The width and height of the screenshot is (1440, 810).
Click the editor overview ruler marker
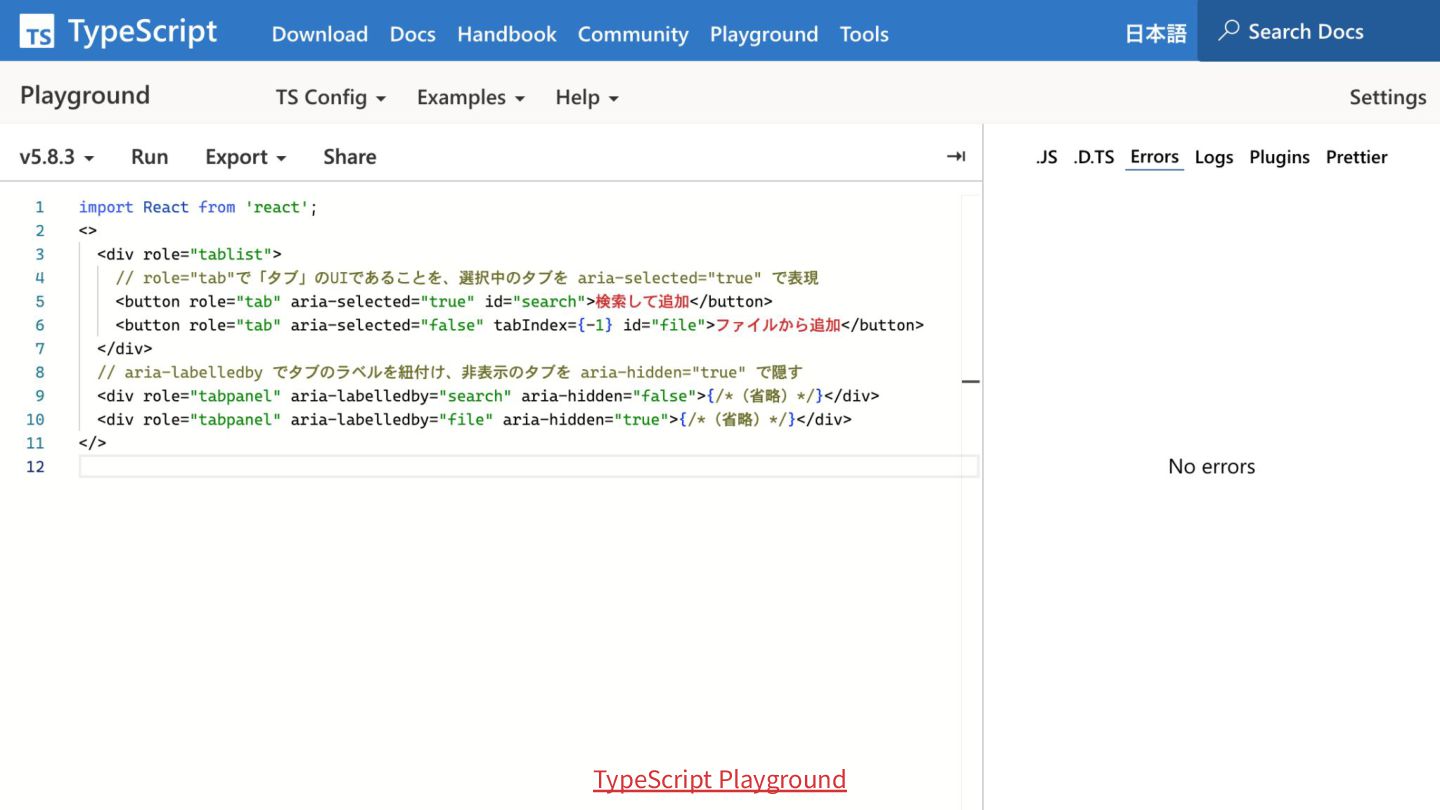point(970,381)
